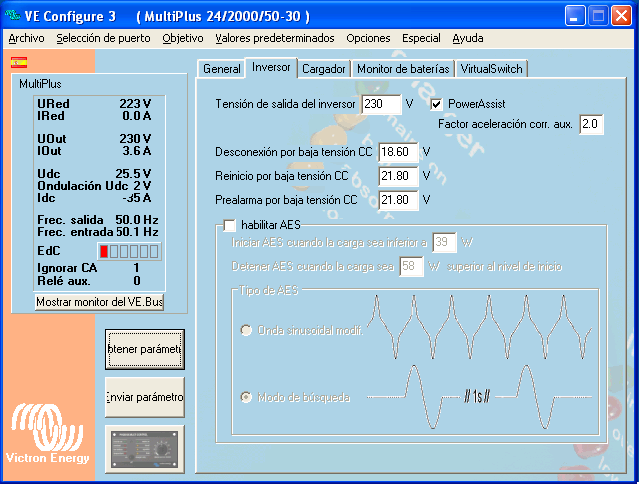Close the VE Configure window
The image size is (639, 484).
click(621, 16)
